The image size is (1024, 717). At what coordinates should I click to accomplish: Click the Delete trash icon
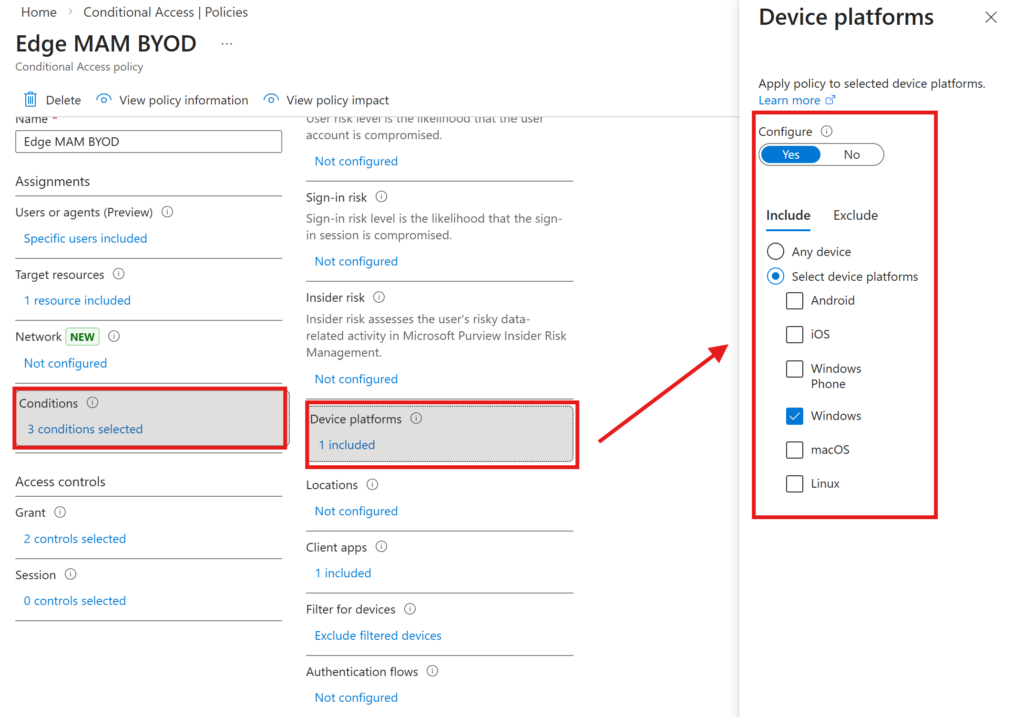30,100
